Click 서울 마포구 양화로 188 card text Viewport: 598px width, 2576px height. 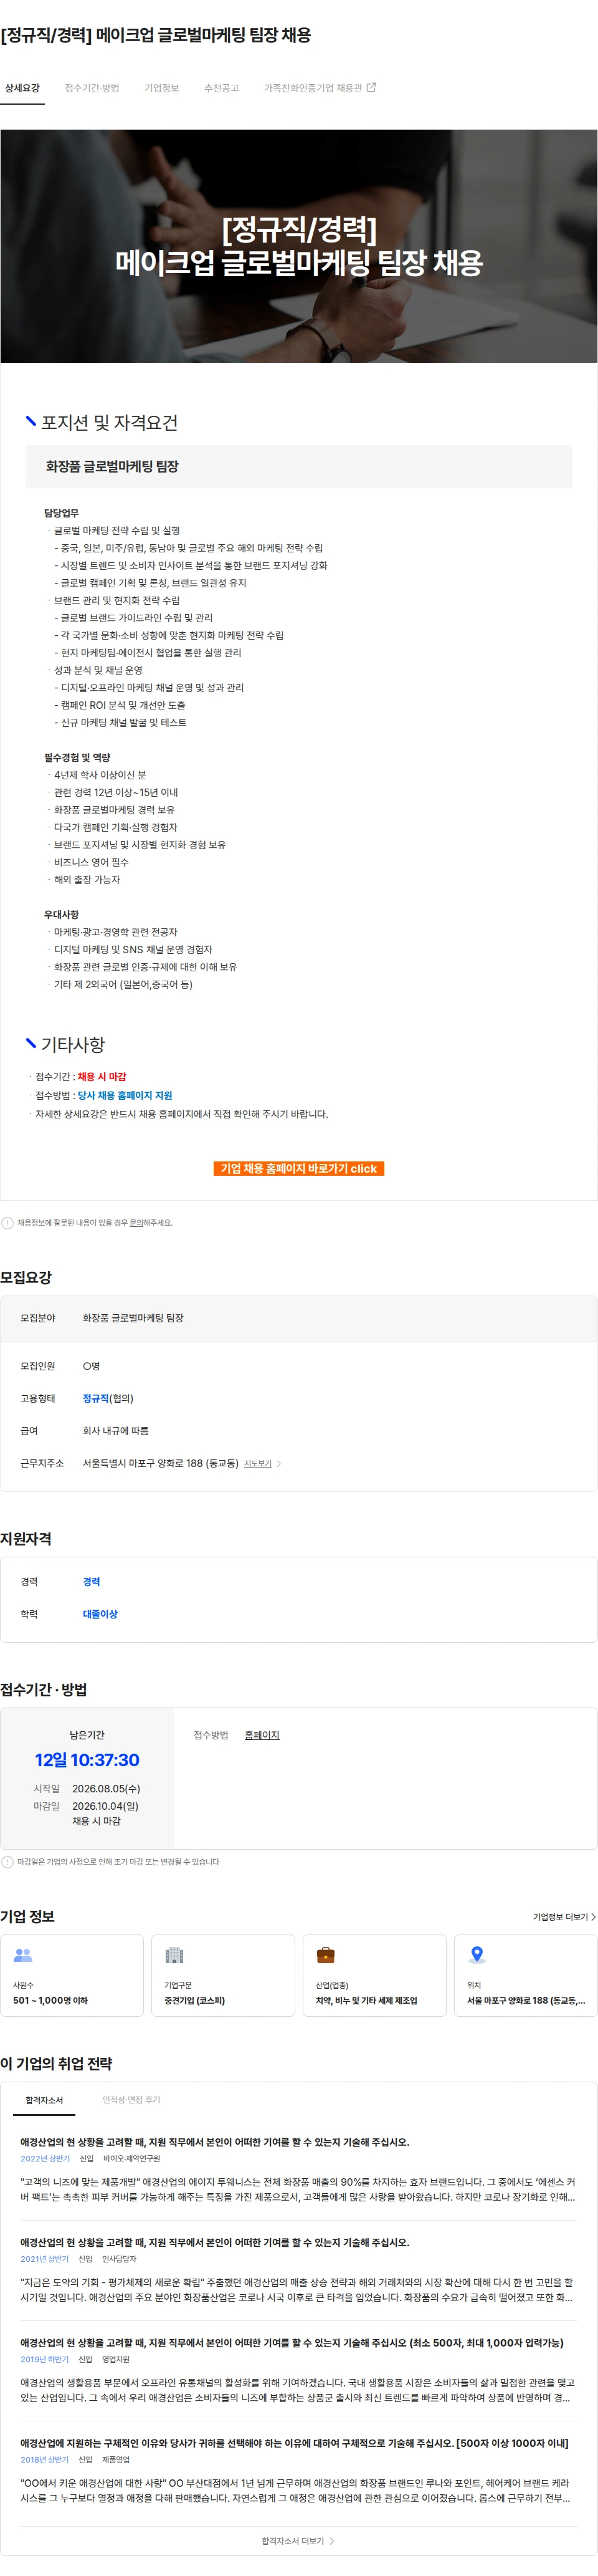coord(526,2001)
